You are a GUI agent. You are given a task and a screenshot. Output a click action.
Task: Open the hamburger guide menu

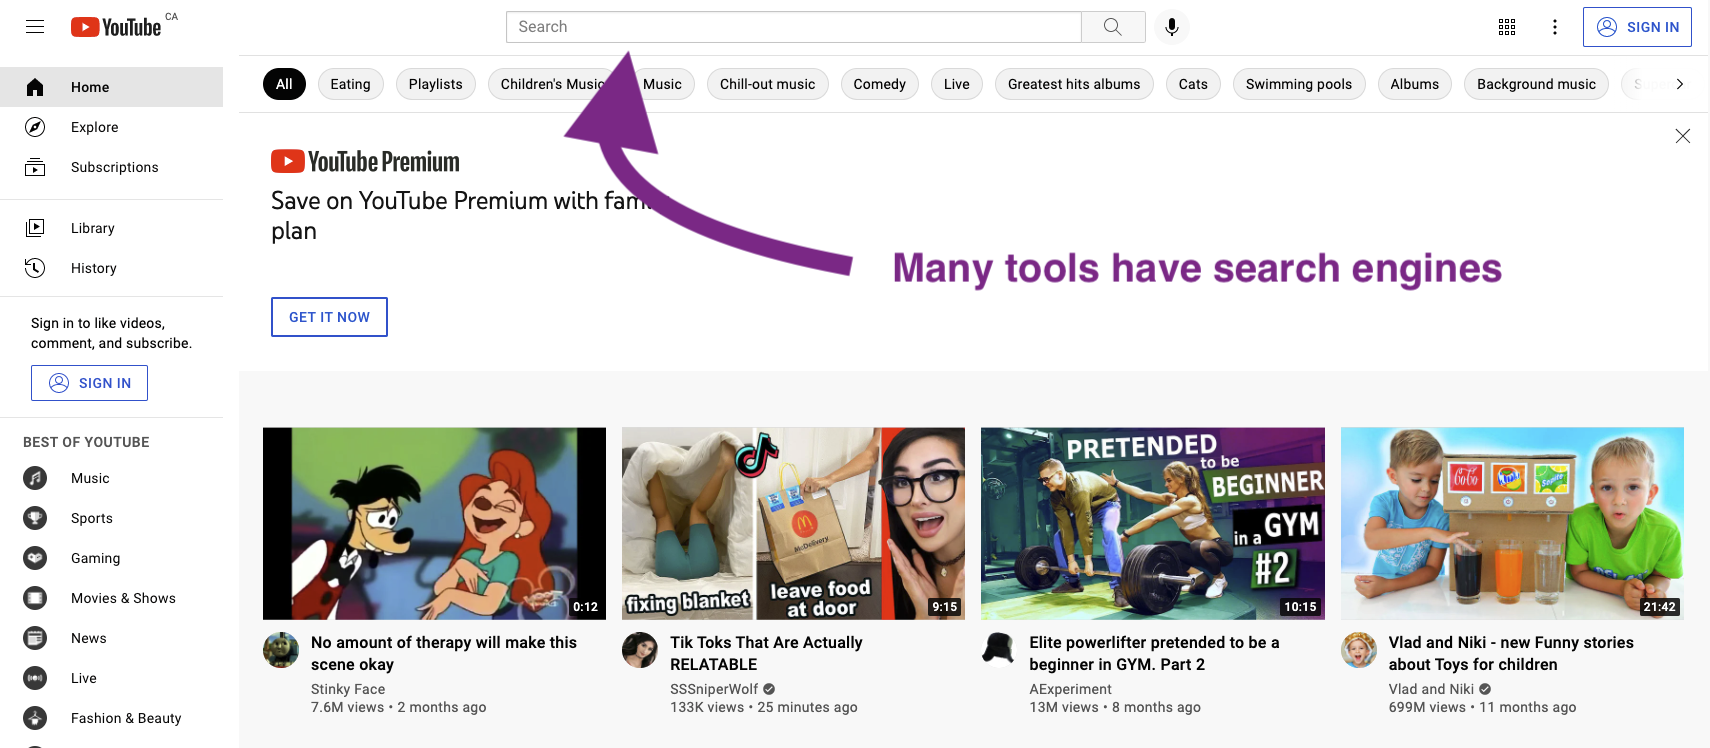click(x=35, y=27)
